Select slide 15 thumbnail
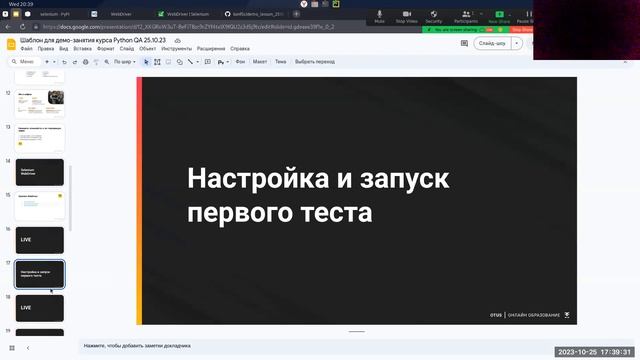This screenshot has height=360, width=640. tap(40, 206)
